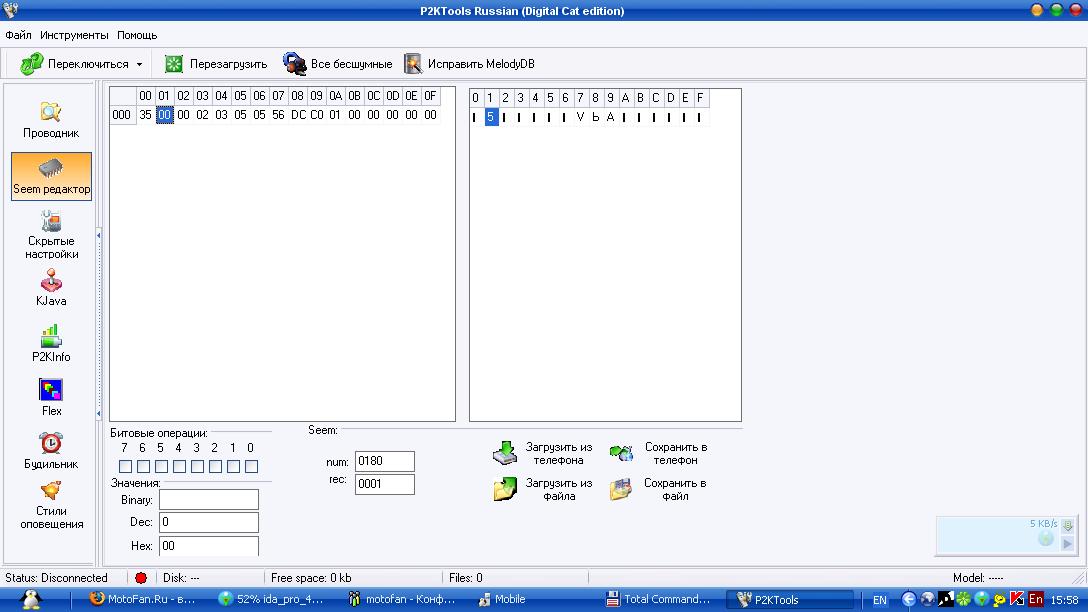Open the Переключиться dropdown arrow
This screenshot has height=612, width=1088.
coord(139,65)
